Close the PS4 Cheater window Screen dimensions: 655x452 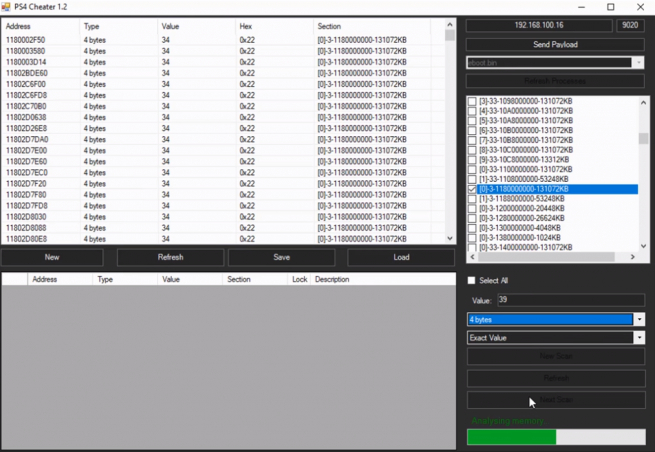click(x=640, y=7)
